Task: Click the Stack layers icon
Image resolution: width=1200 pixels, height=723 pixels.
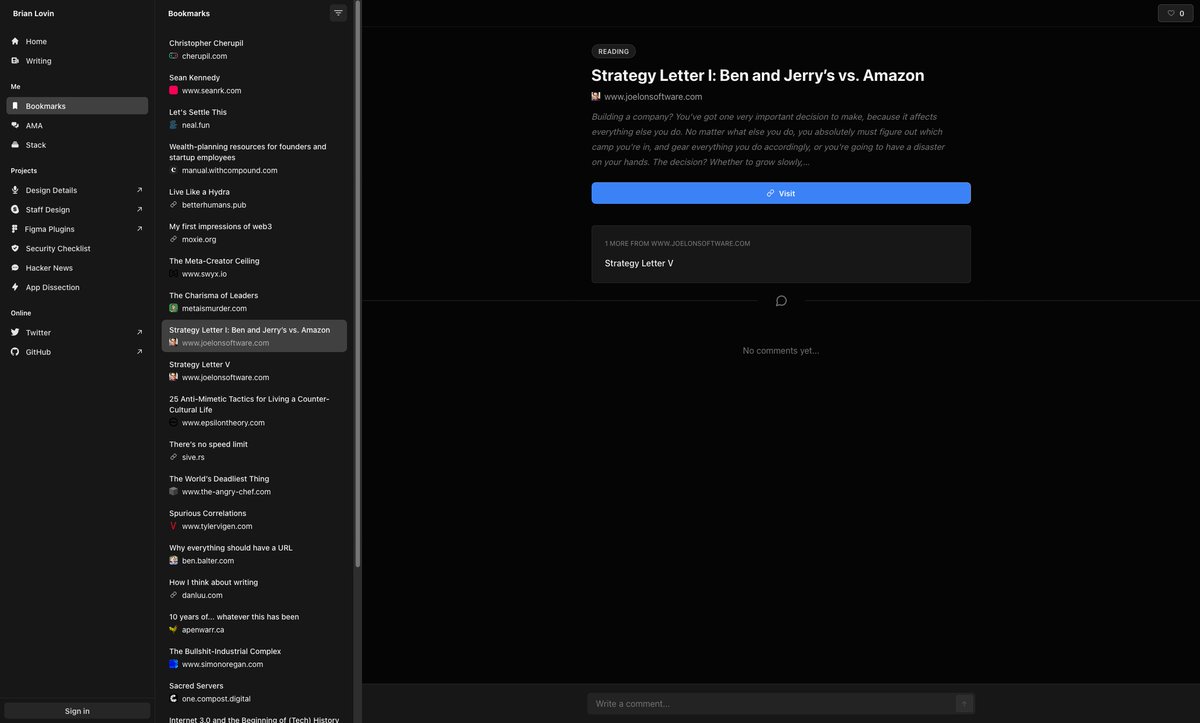Action: pyautogui.click(x=15, y=145)
